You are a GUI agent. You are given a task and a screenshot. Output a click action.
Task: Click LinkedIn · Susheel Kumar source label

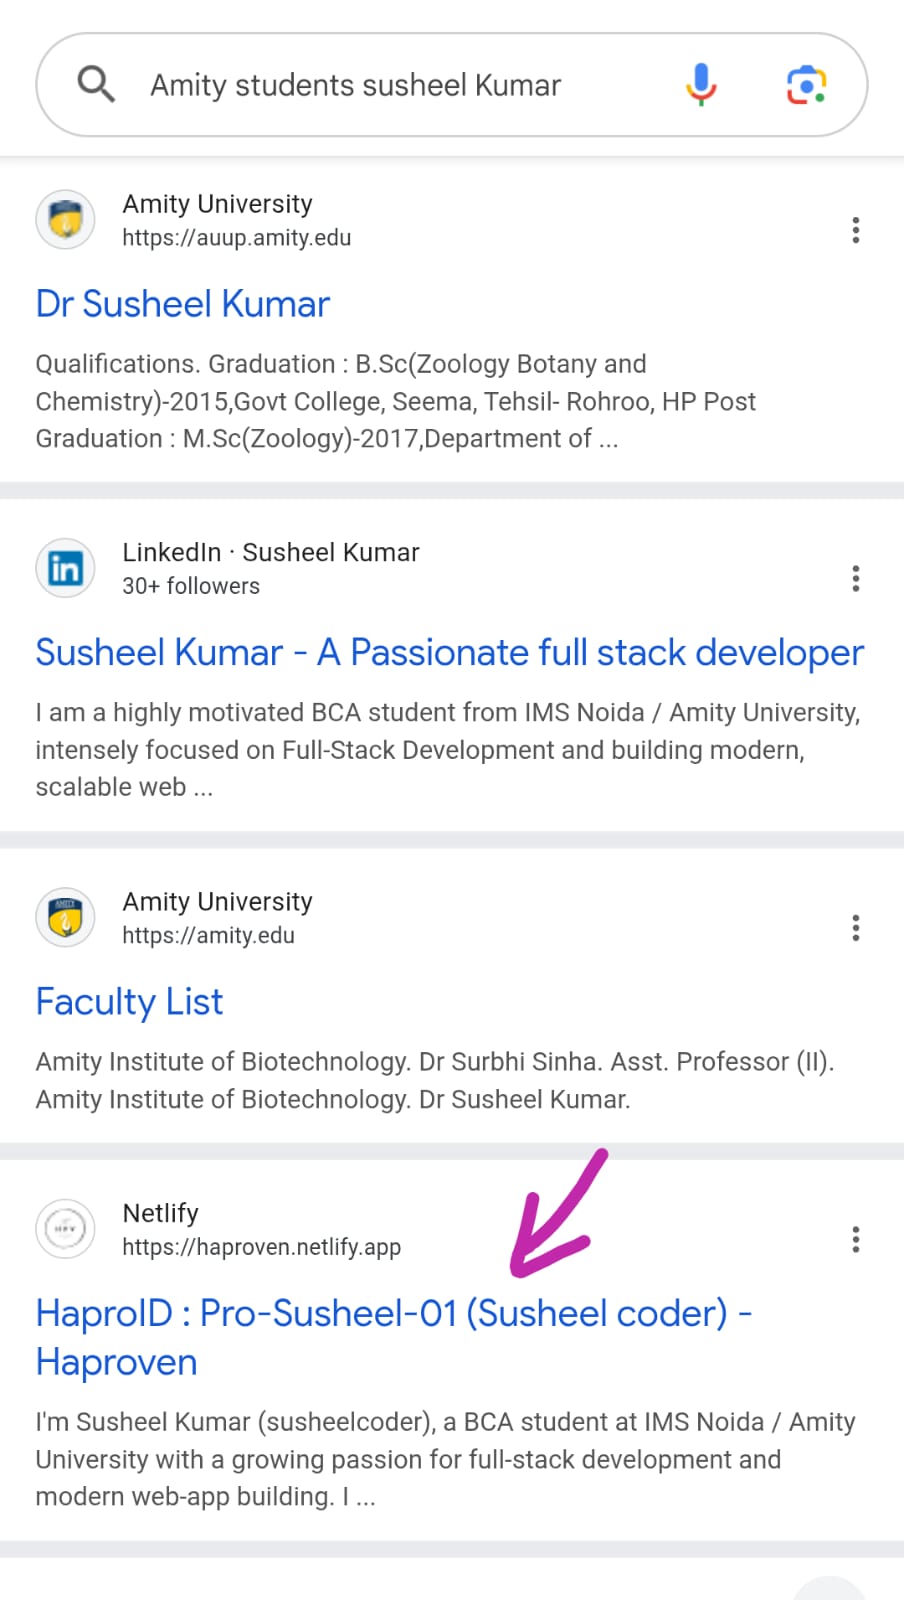(x=271, y=552)
